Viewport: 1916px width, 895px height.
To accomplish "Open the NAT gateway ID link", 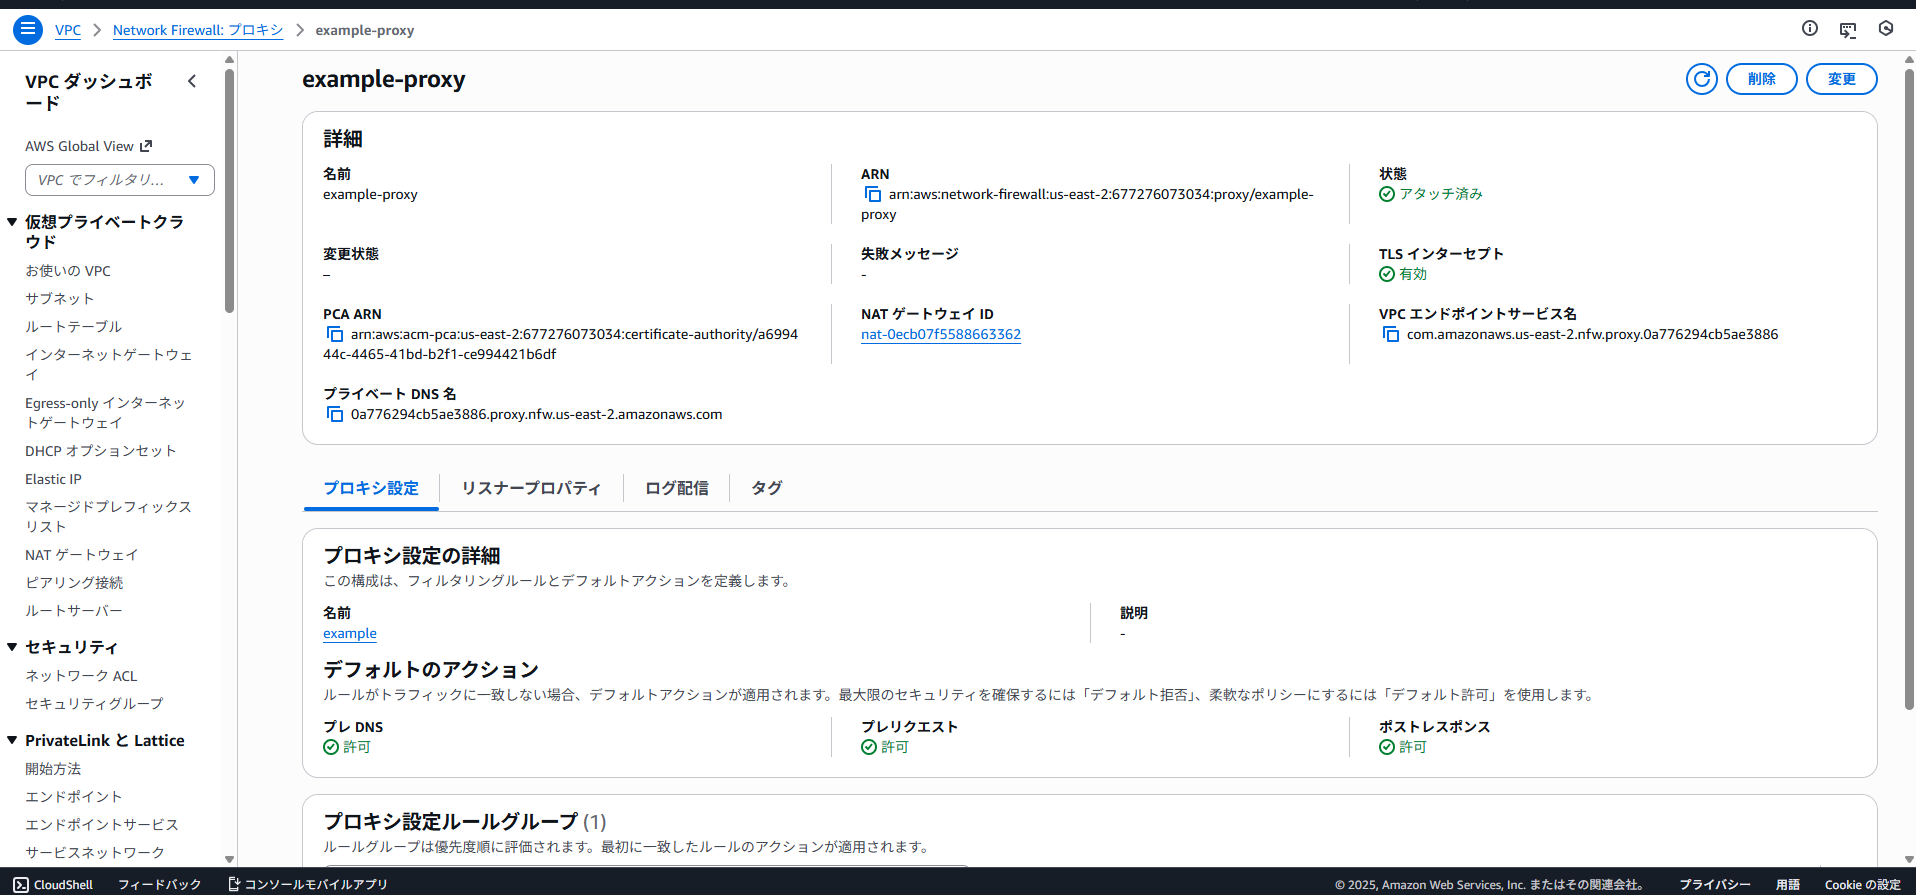I will click(x=940, y=334).
